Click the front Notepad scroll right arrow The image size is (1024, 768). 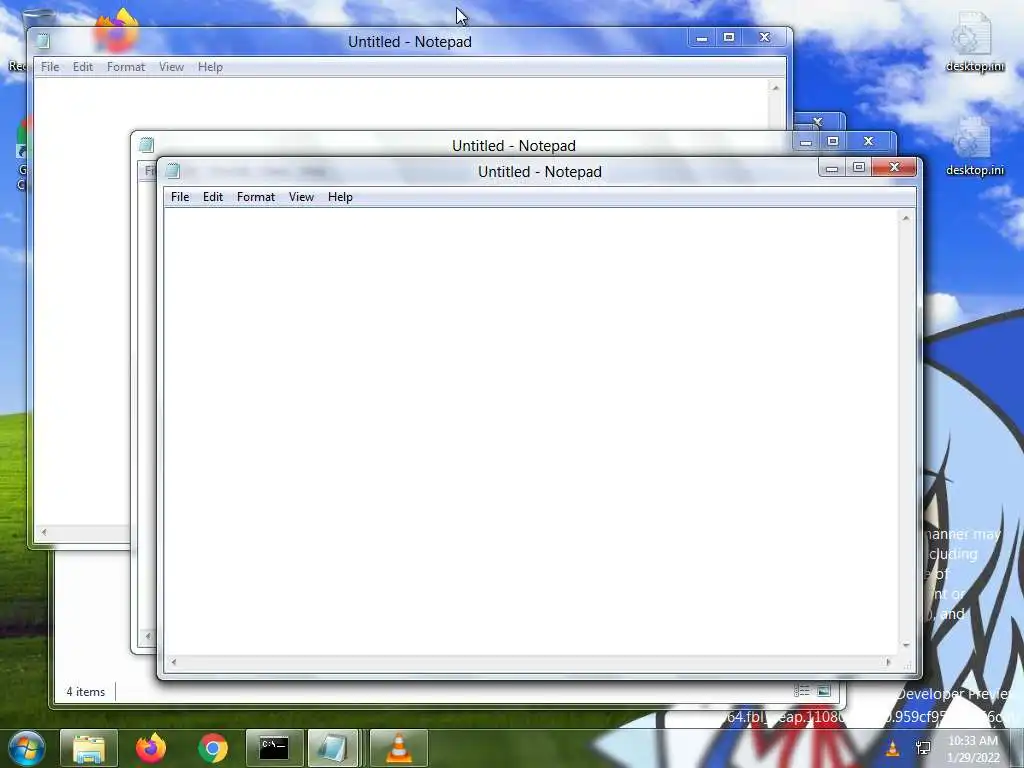888,662
